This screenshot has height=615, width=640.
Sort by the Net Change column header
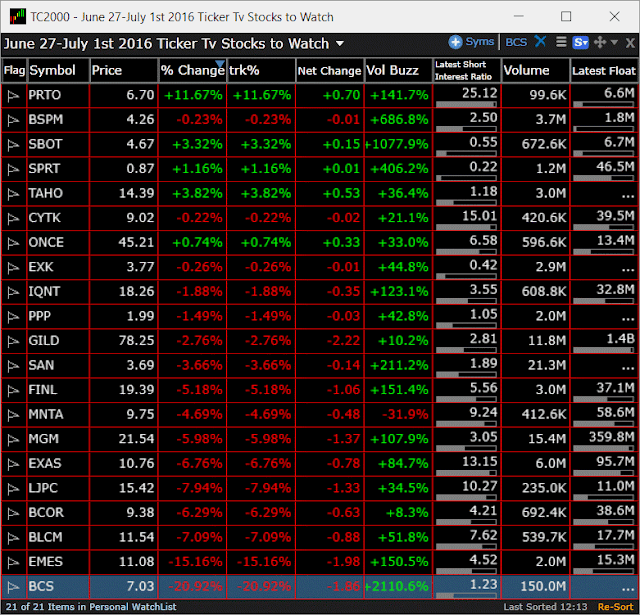(x=330, y=71)
